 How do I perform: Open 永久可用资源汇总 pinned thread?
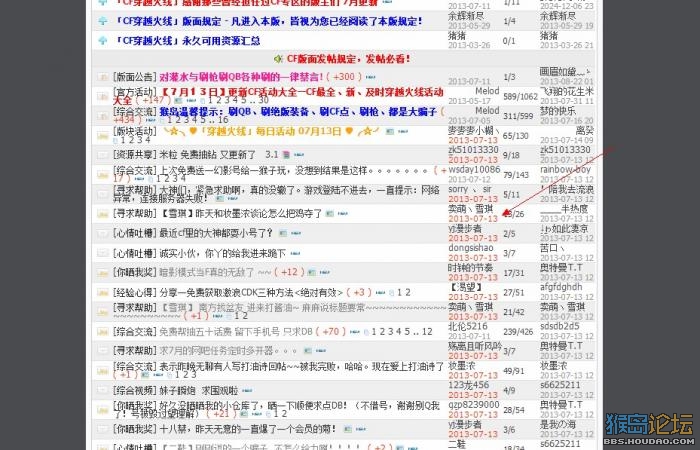tap(187, 41)
